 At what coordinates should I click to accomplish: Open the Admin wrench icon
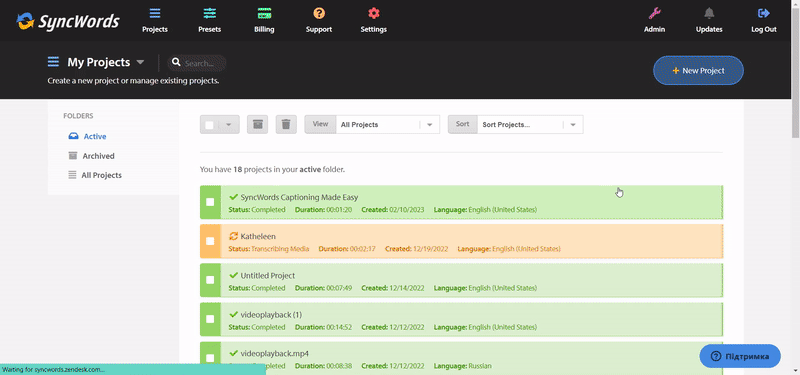(x=654, y=13)
